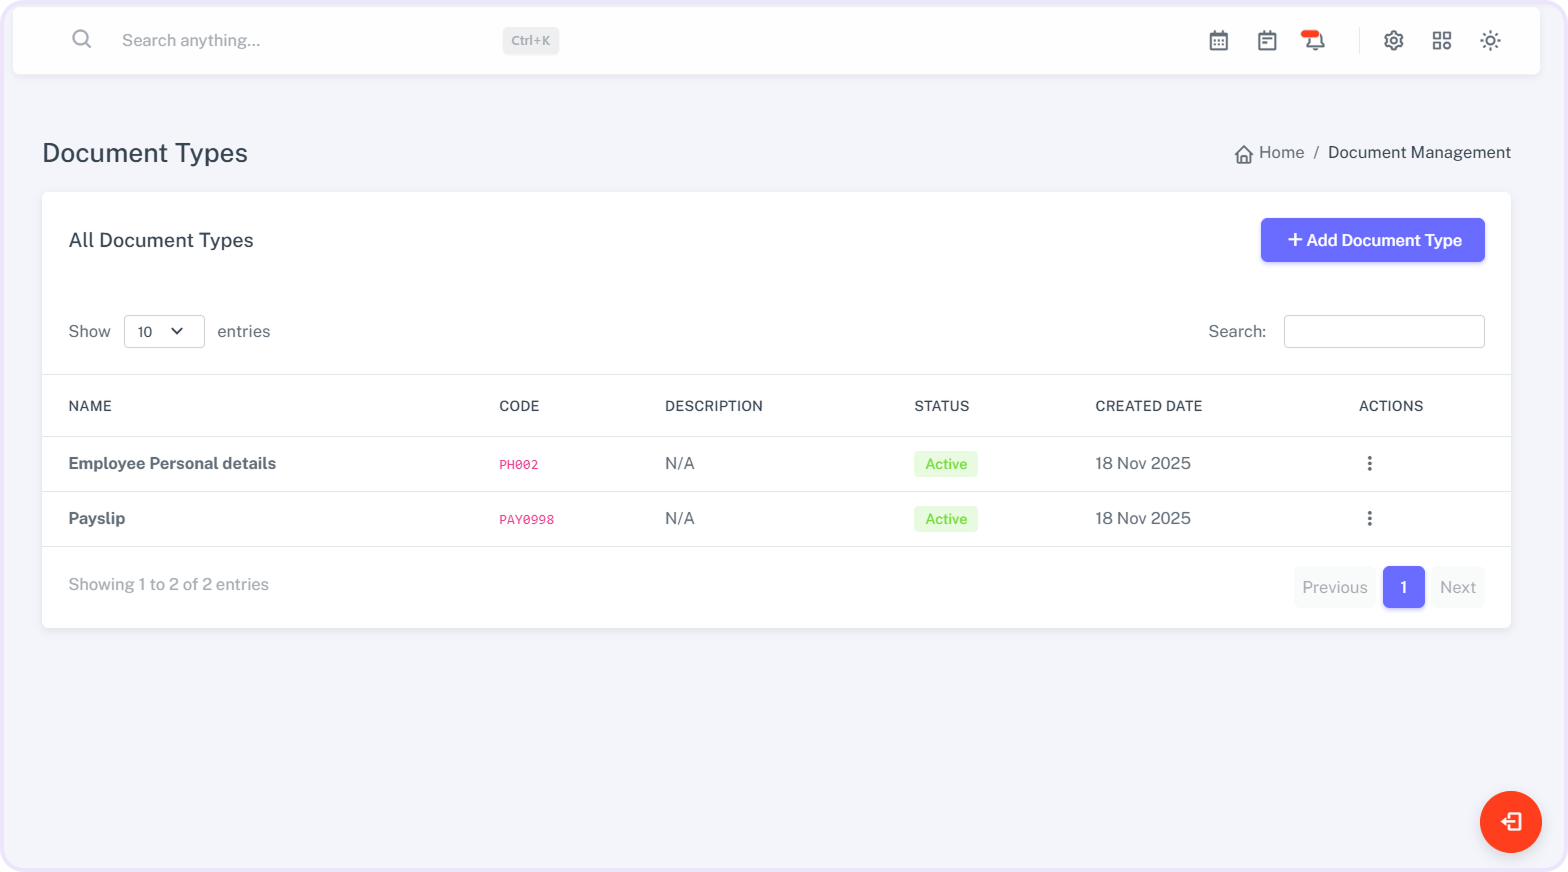The height and width of the screenshot is (872, 1568).
Task: Click the Next pagination button
Action: coord(1457,588)
